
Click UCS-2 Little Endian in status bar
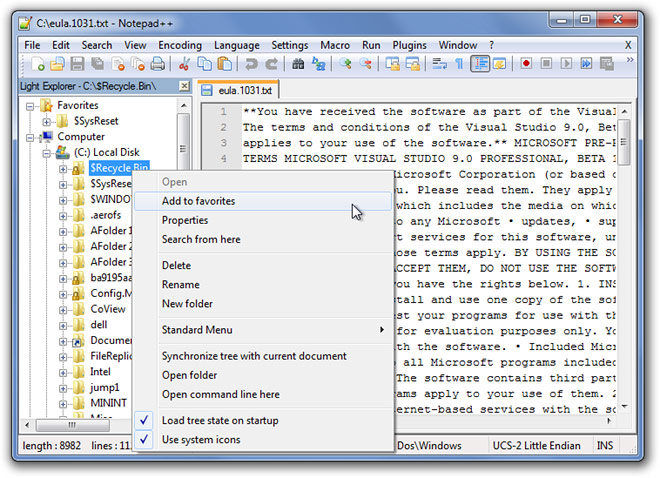[x=536, y=446]
